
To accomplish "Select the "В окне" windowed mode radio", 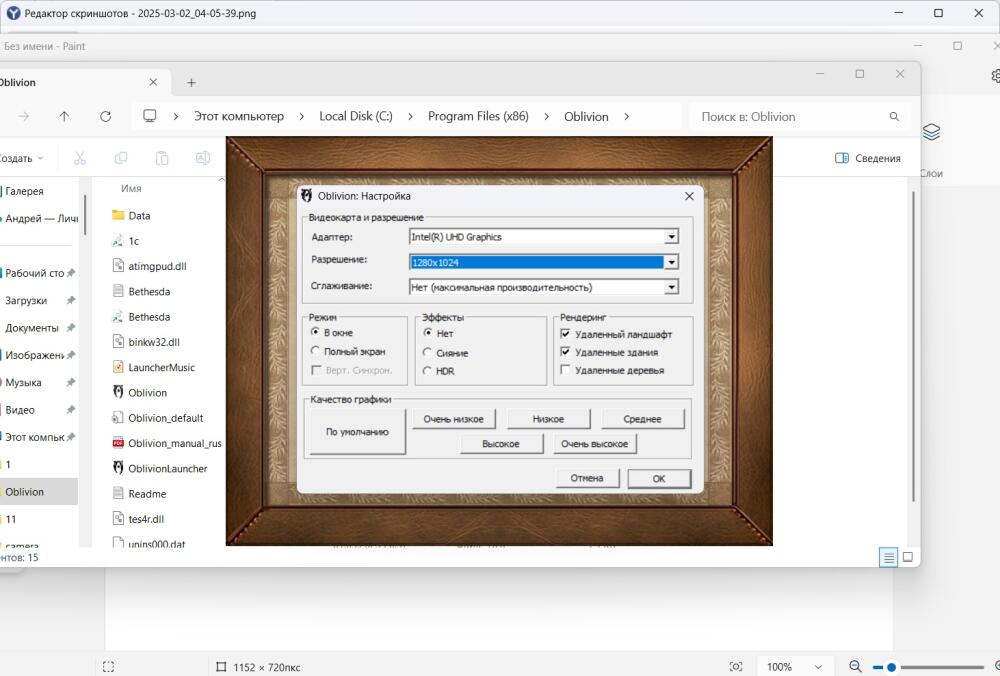I will 315,332.
